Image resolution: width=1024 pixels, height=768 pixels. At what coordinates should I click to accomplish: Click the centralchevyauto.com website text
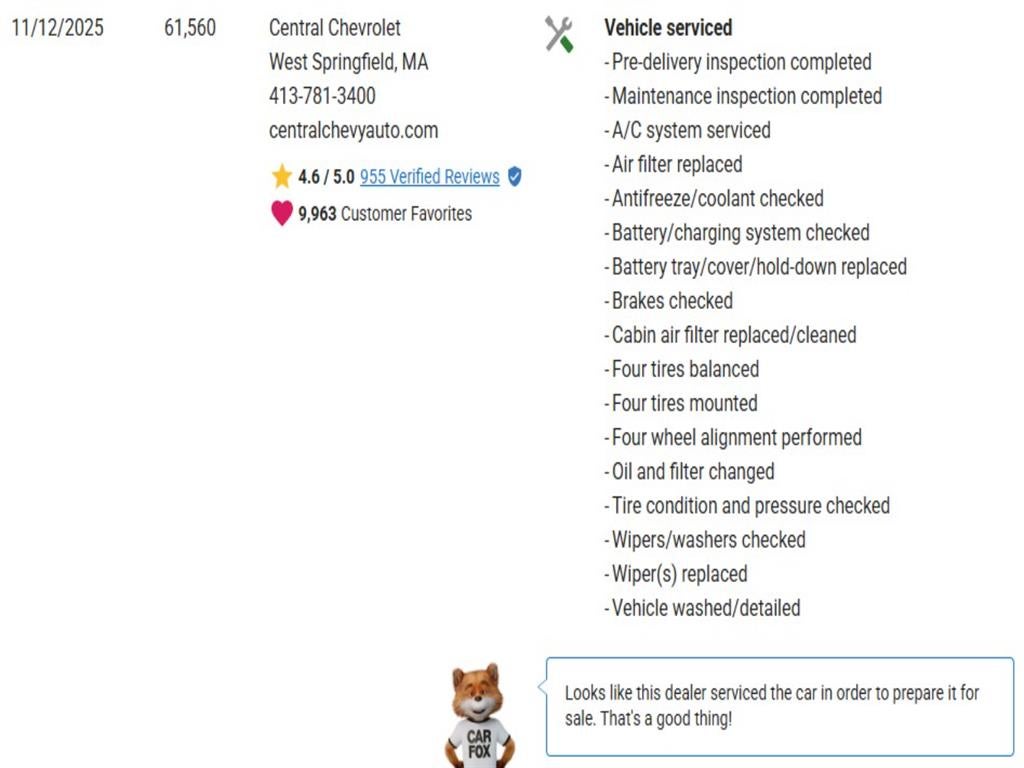[x=353, y=130]
